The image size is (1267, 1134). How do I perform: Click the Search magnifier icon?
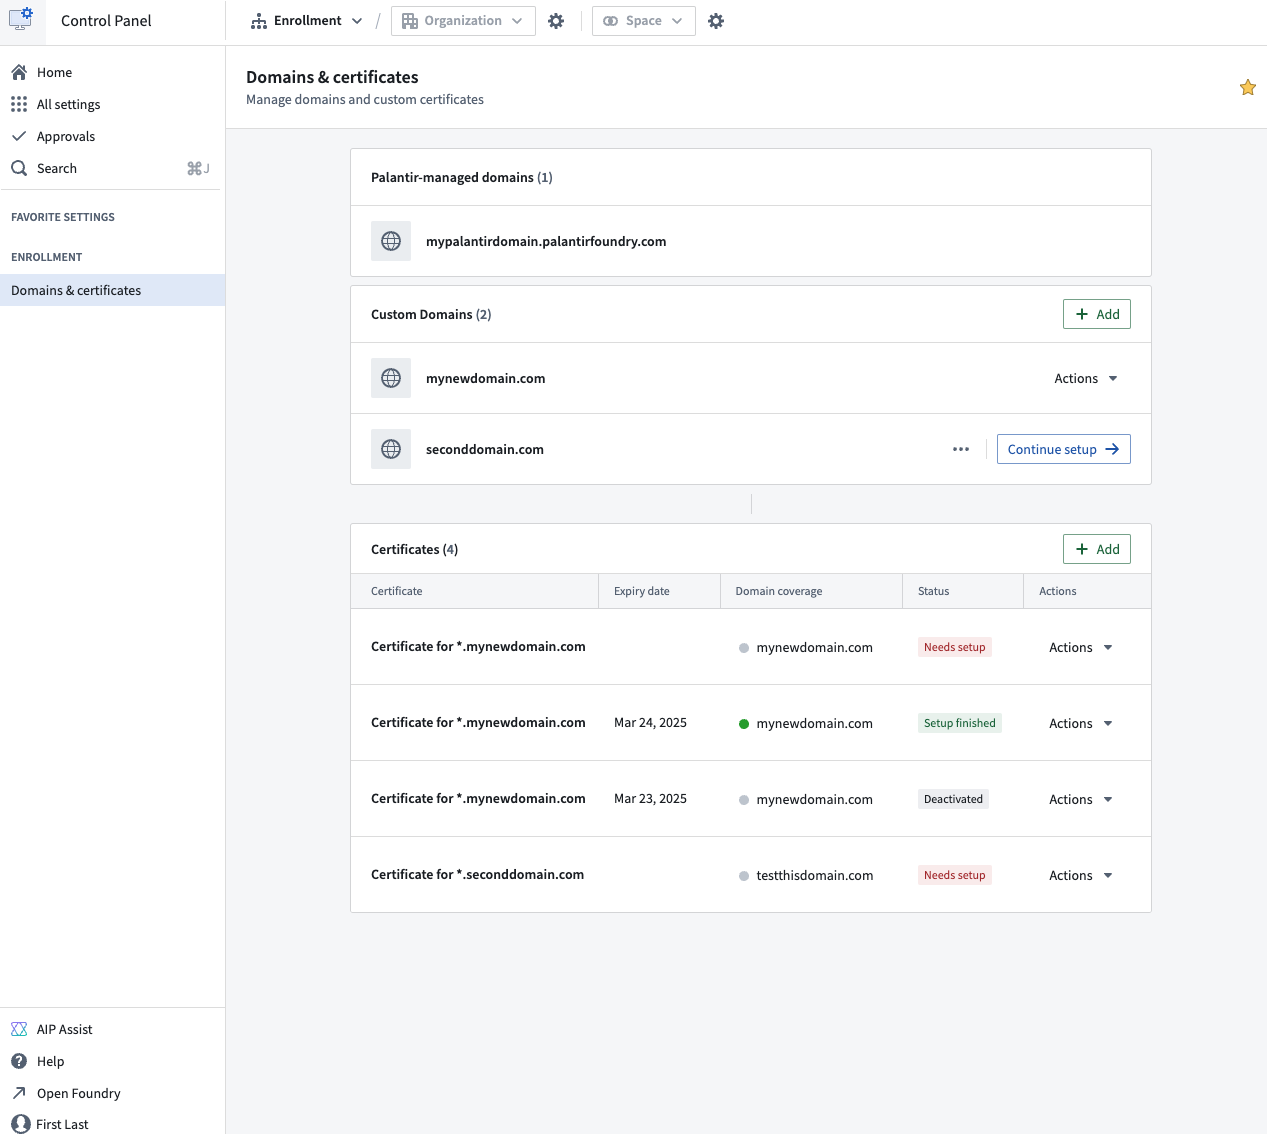19,168
